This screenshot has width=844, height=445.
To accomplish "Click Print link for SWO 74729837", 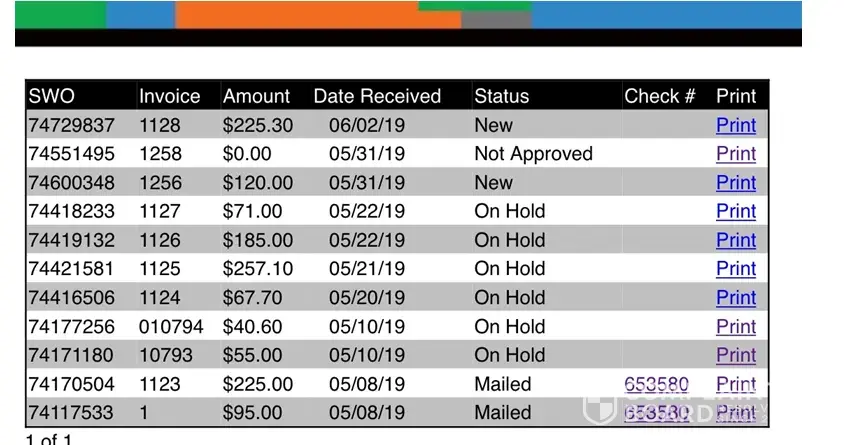I will (736, 126).
